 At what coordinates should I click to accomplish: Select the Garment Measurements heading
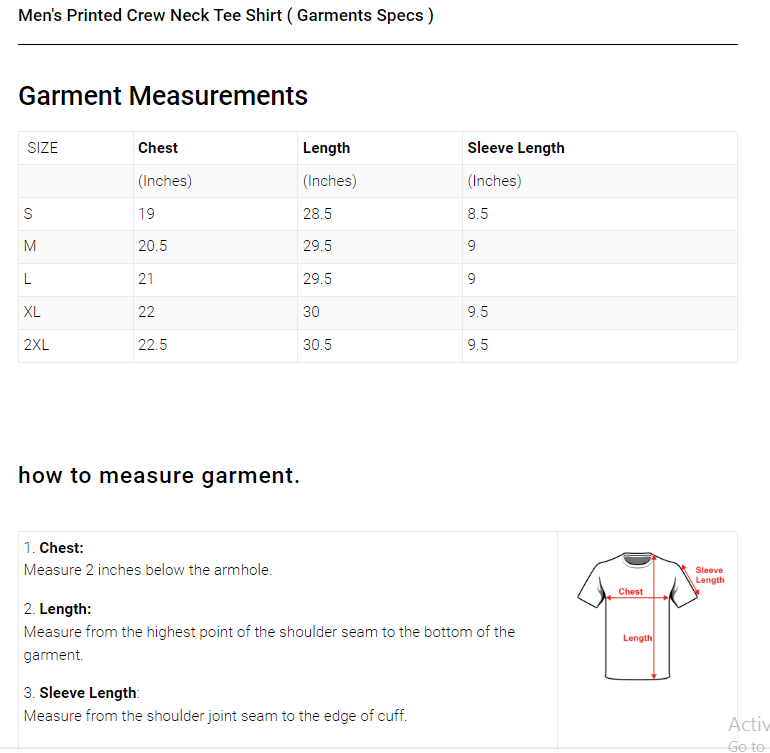coord(163,96)
